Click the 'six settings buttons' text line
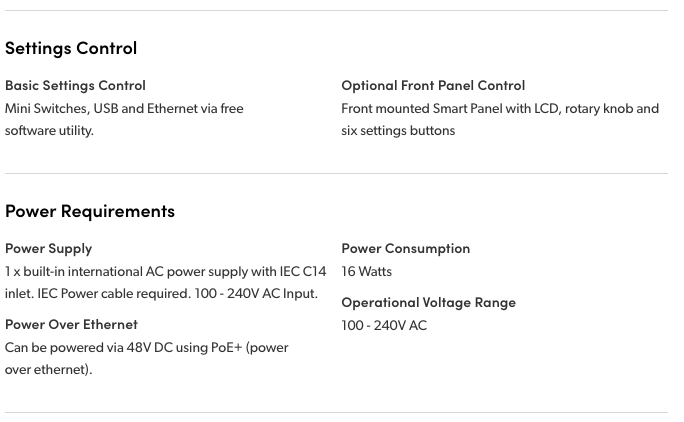This screenshot has height=422, width=684. [398, 130]
